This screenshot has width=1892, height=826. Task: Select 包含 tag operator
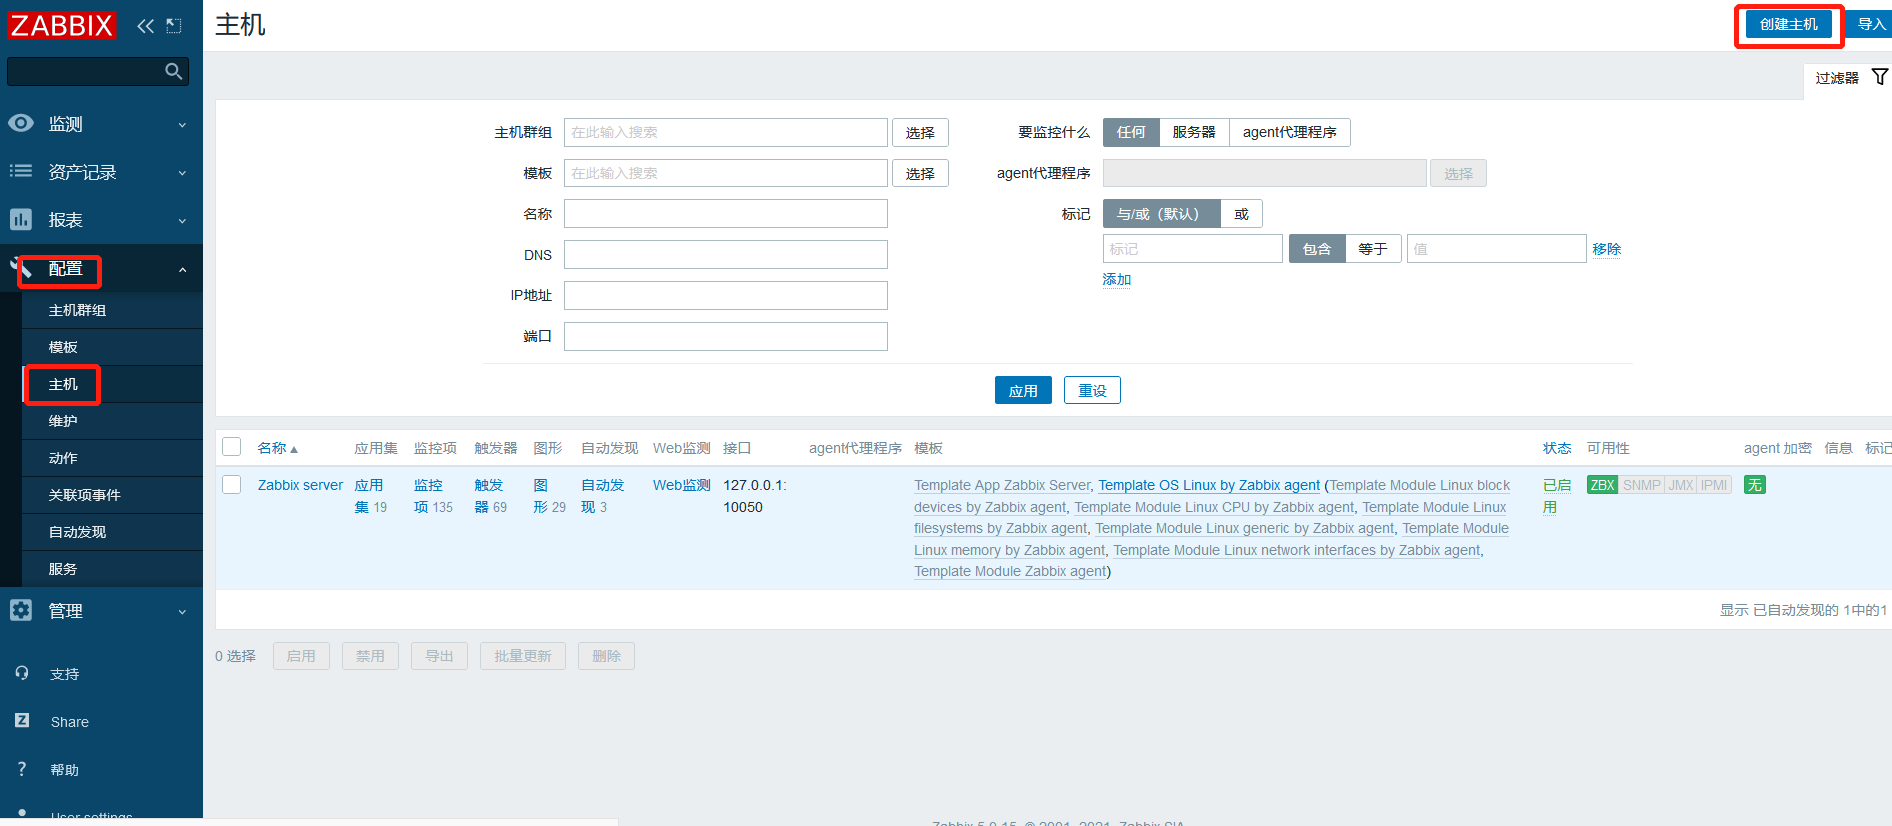click(x=1317, y=249)
